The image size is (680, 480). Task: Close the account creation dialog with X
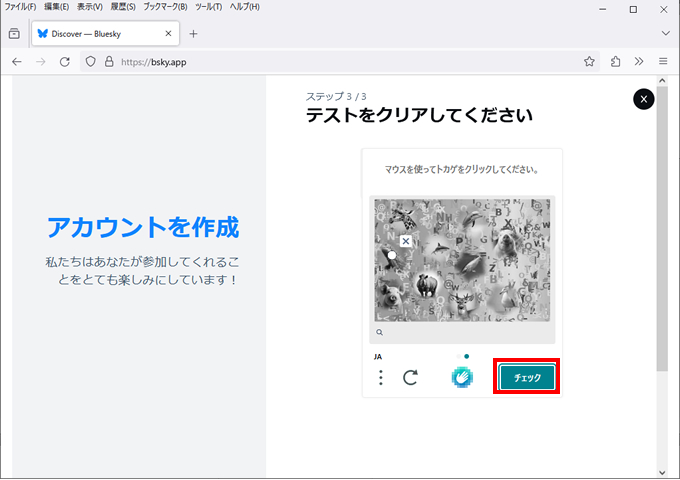pyautogui.click(x=644, y=99)
